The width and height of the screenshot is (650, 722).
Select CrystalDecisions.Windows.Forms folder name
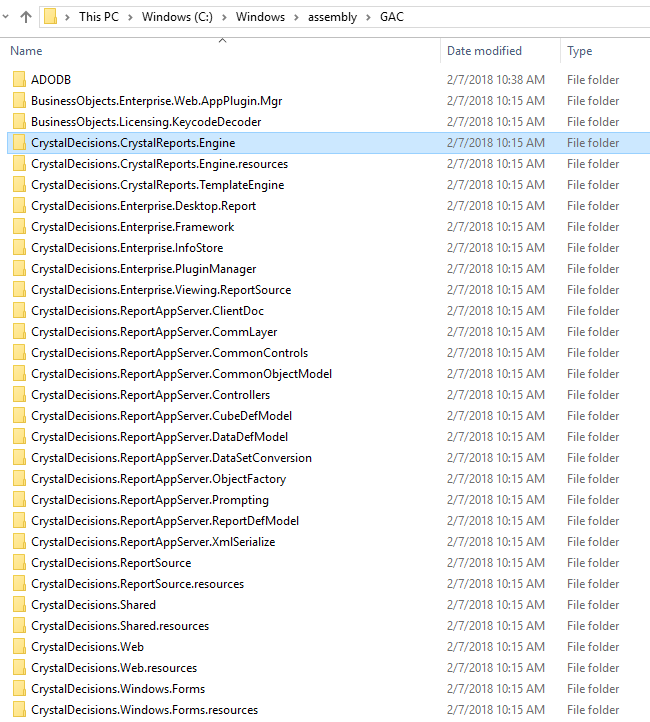click(x=118, y=689)
